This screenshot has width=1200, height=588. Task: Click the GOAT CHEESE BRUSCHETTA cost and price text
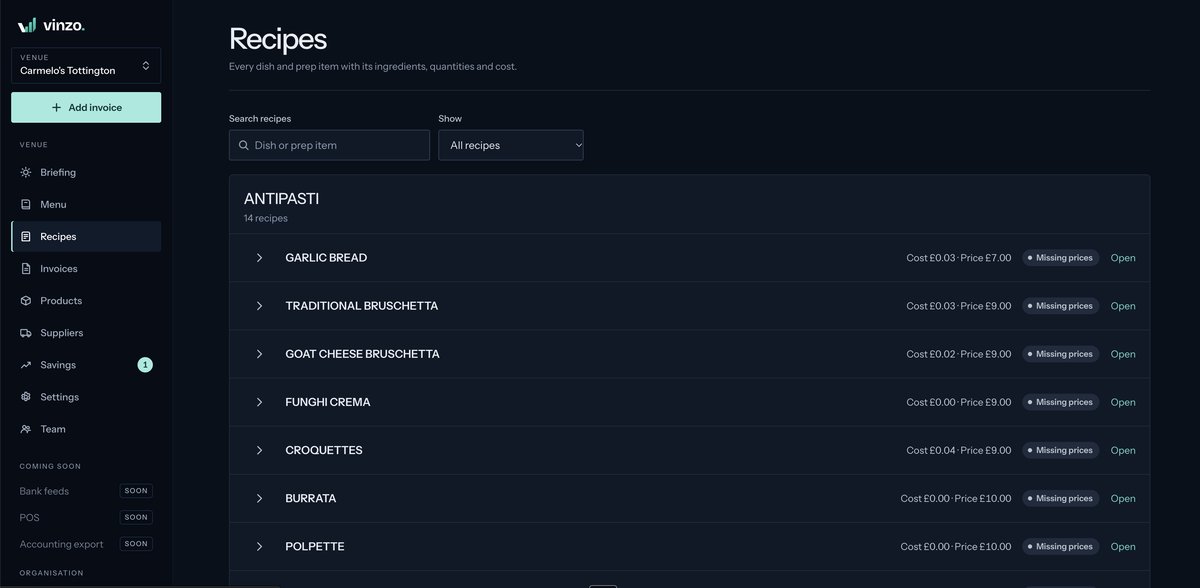[x=959, y=354]
